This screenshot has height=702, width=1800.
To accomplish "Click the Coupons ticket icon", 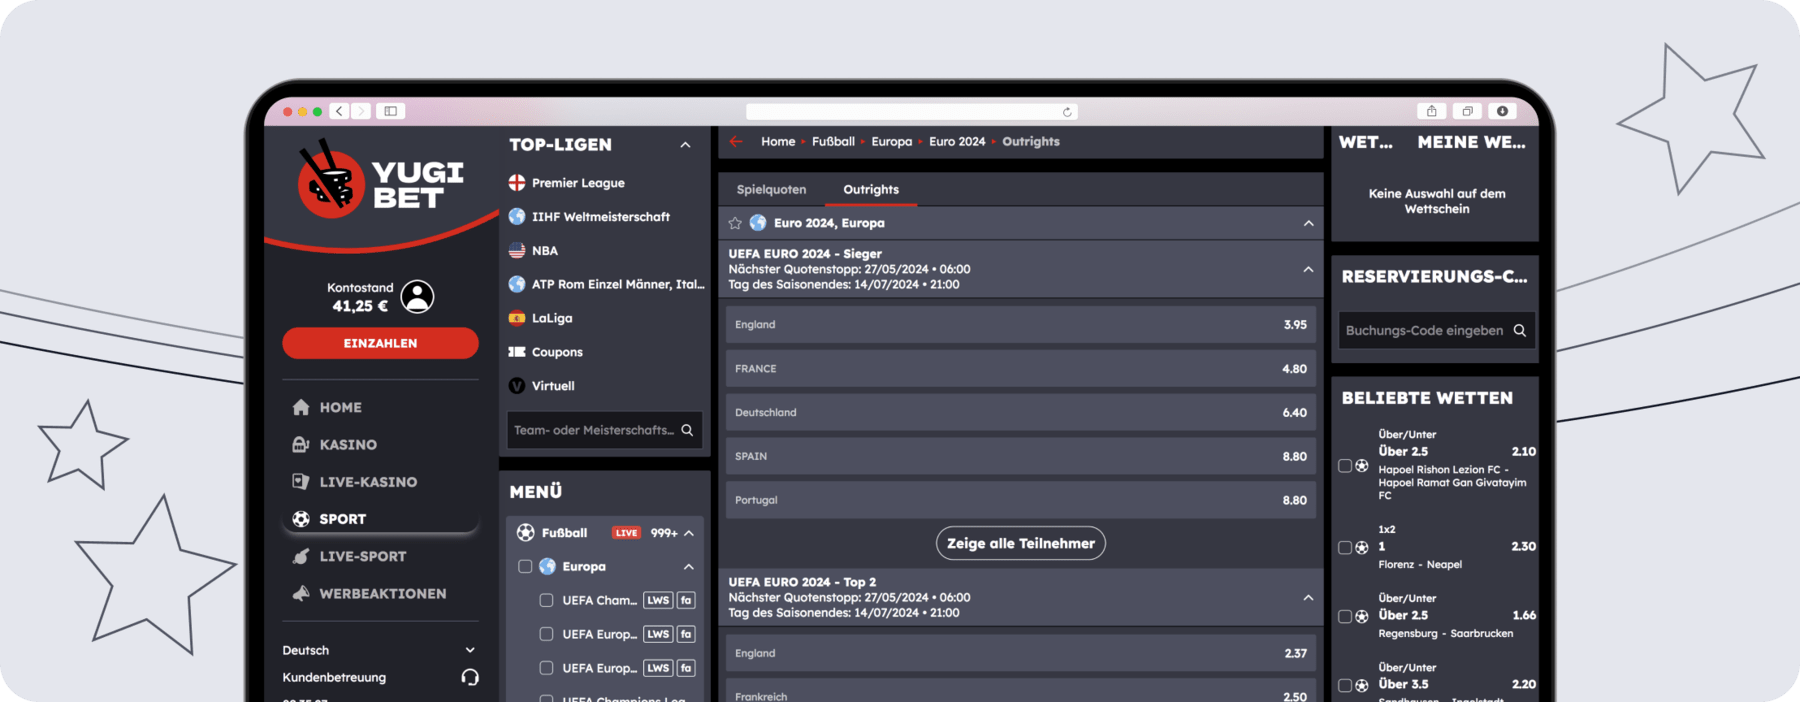I will pyautogui.click(x=517, y=352).
